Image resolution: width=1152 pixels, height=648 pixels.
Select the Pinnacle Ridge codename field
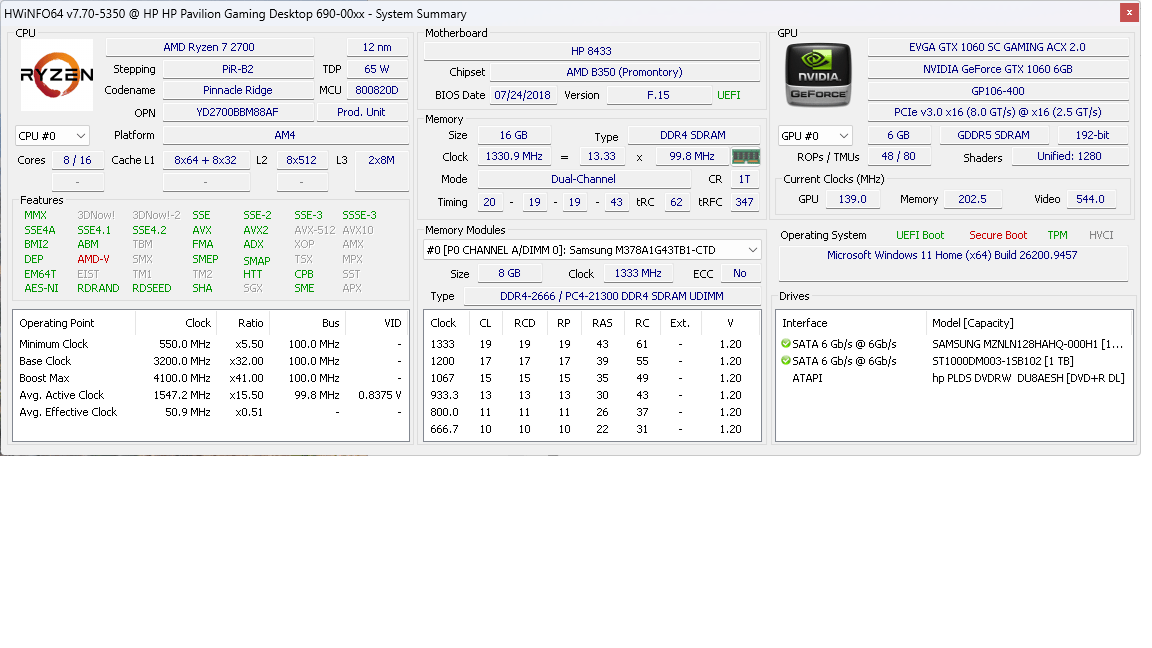pyautogui.click(x=238, y=90)
